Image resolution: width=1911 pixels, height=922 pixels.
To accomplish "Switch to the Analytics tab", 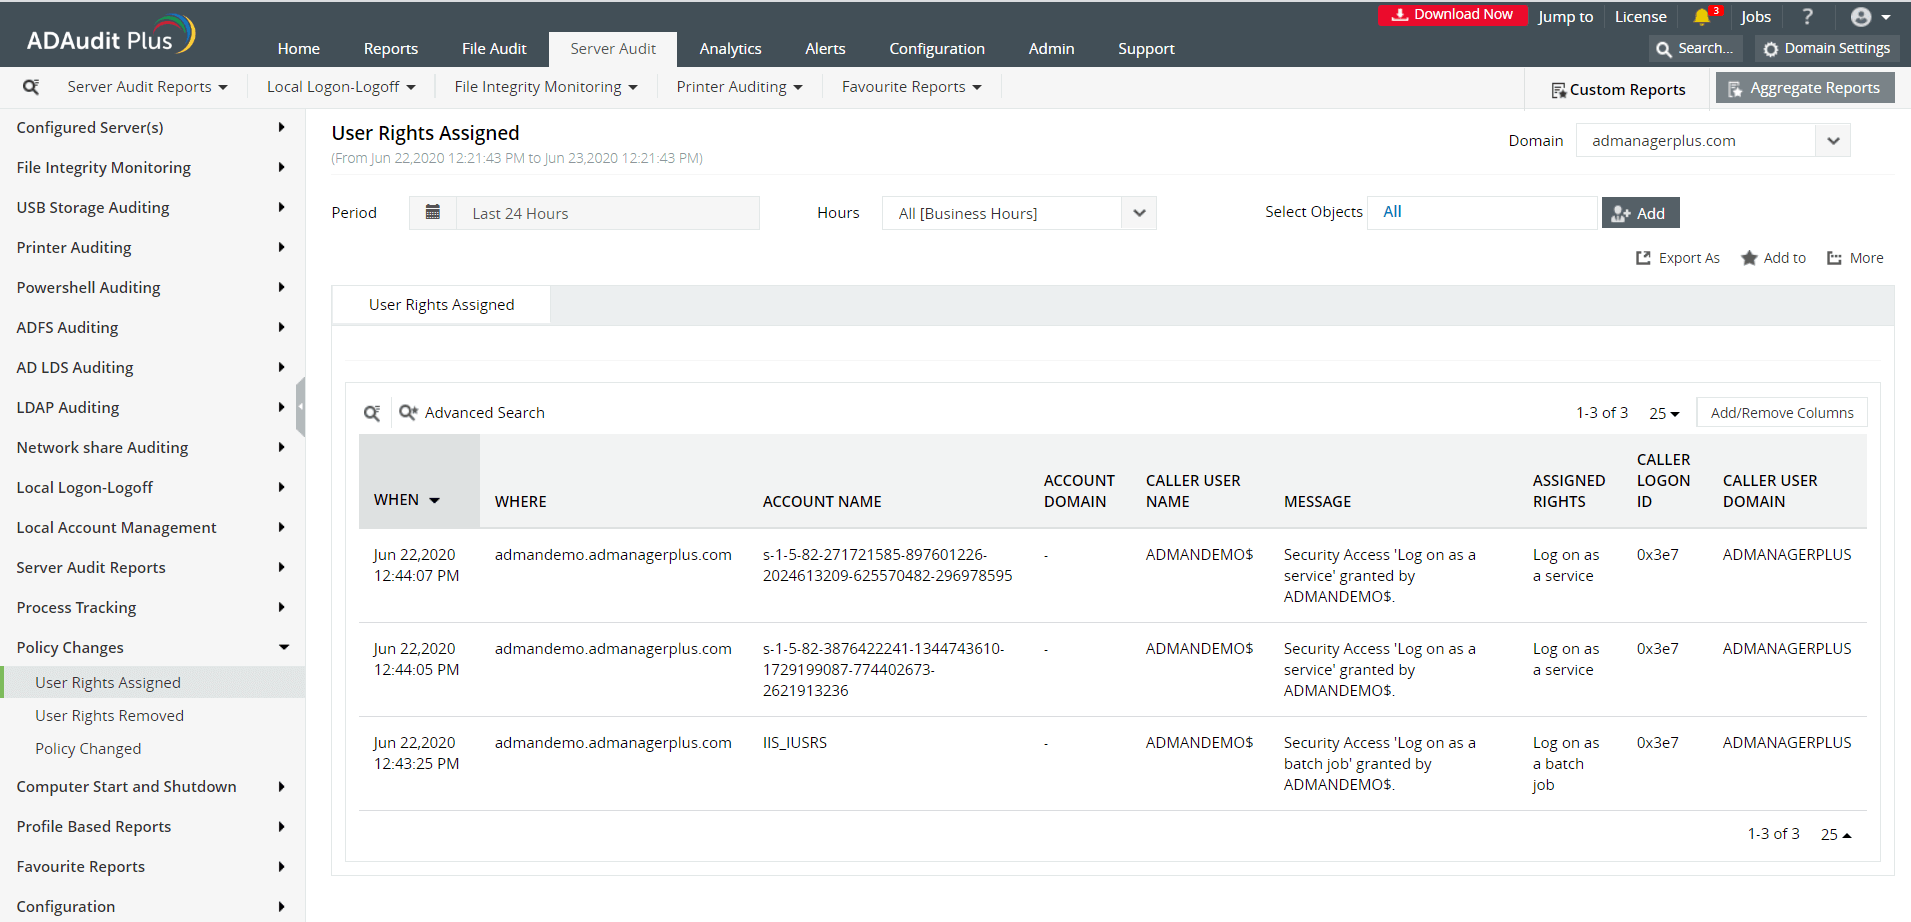I will [730, 48].
